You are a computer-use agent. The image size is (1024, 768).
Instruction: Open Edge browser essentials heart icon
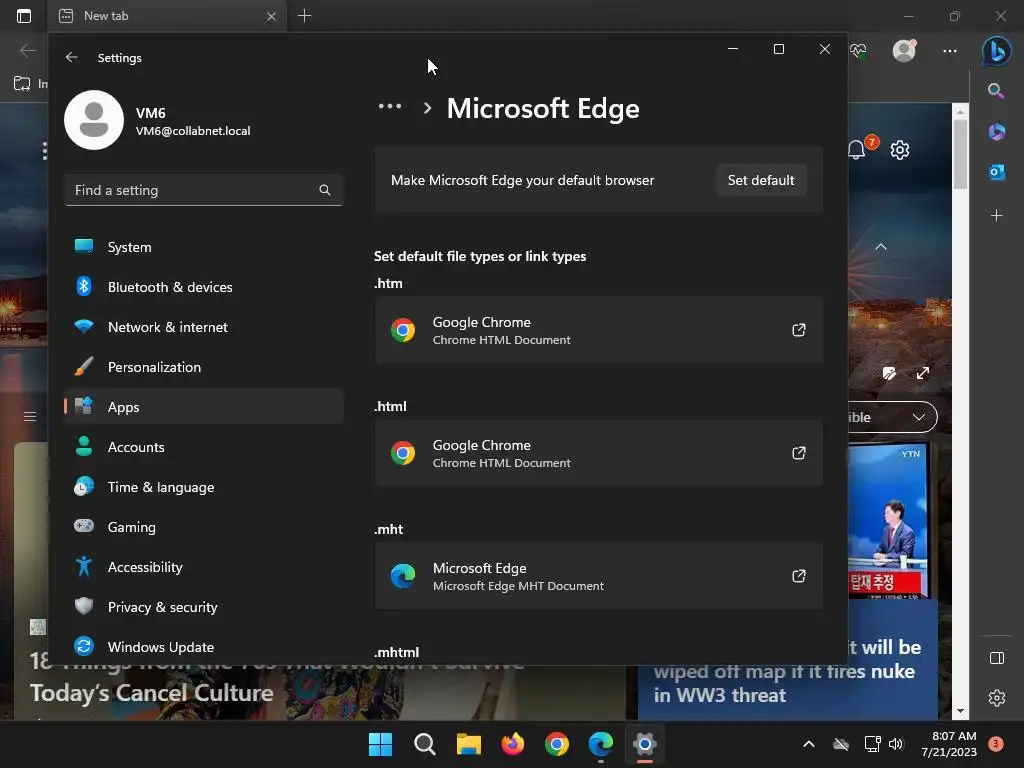pyautogui.click(x=858, y=50)
